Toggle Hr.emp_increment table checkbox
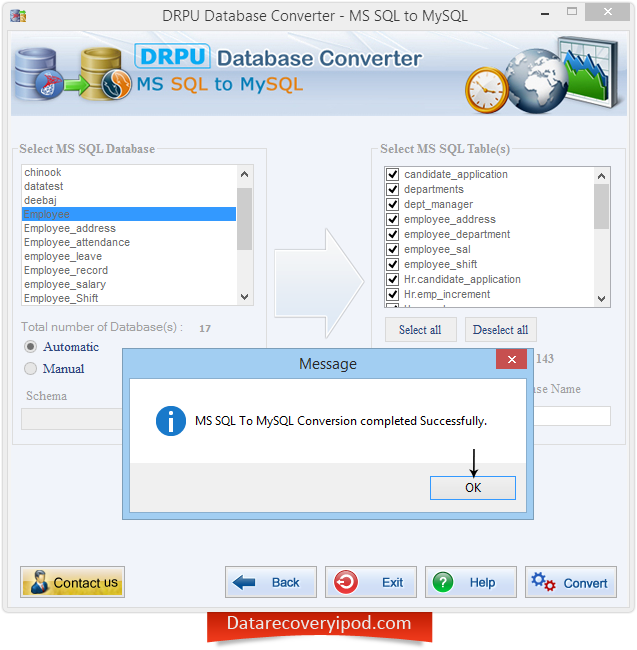637x650 pixels. [x=392, y=294]
